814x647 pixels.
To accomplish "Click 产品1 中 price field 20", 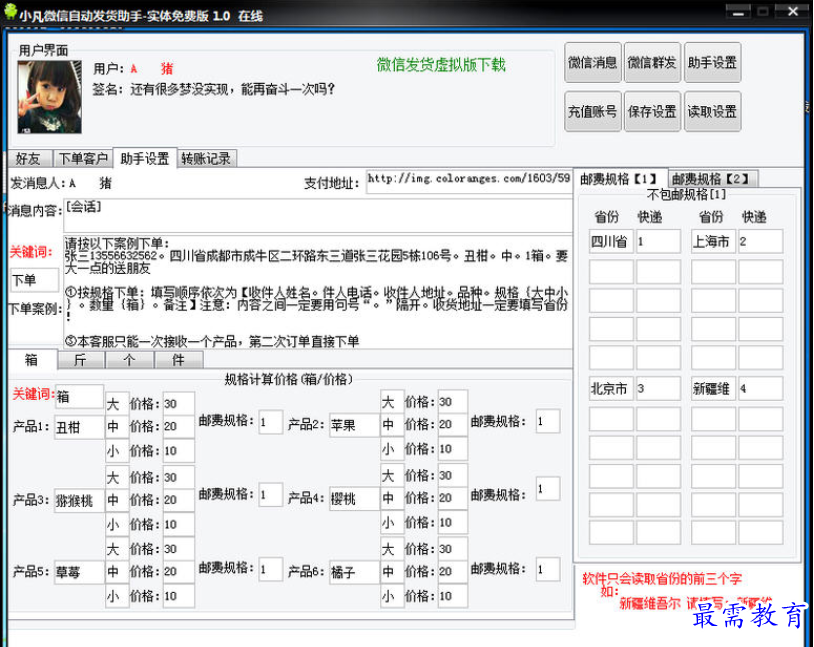I will 179,426.
